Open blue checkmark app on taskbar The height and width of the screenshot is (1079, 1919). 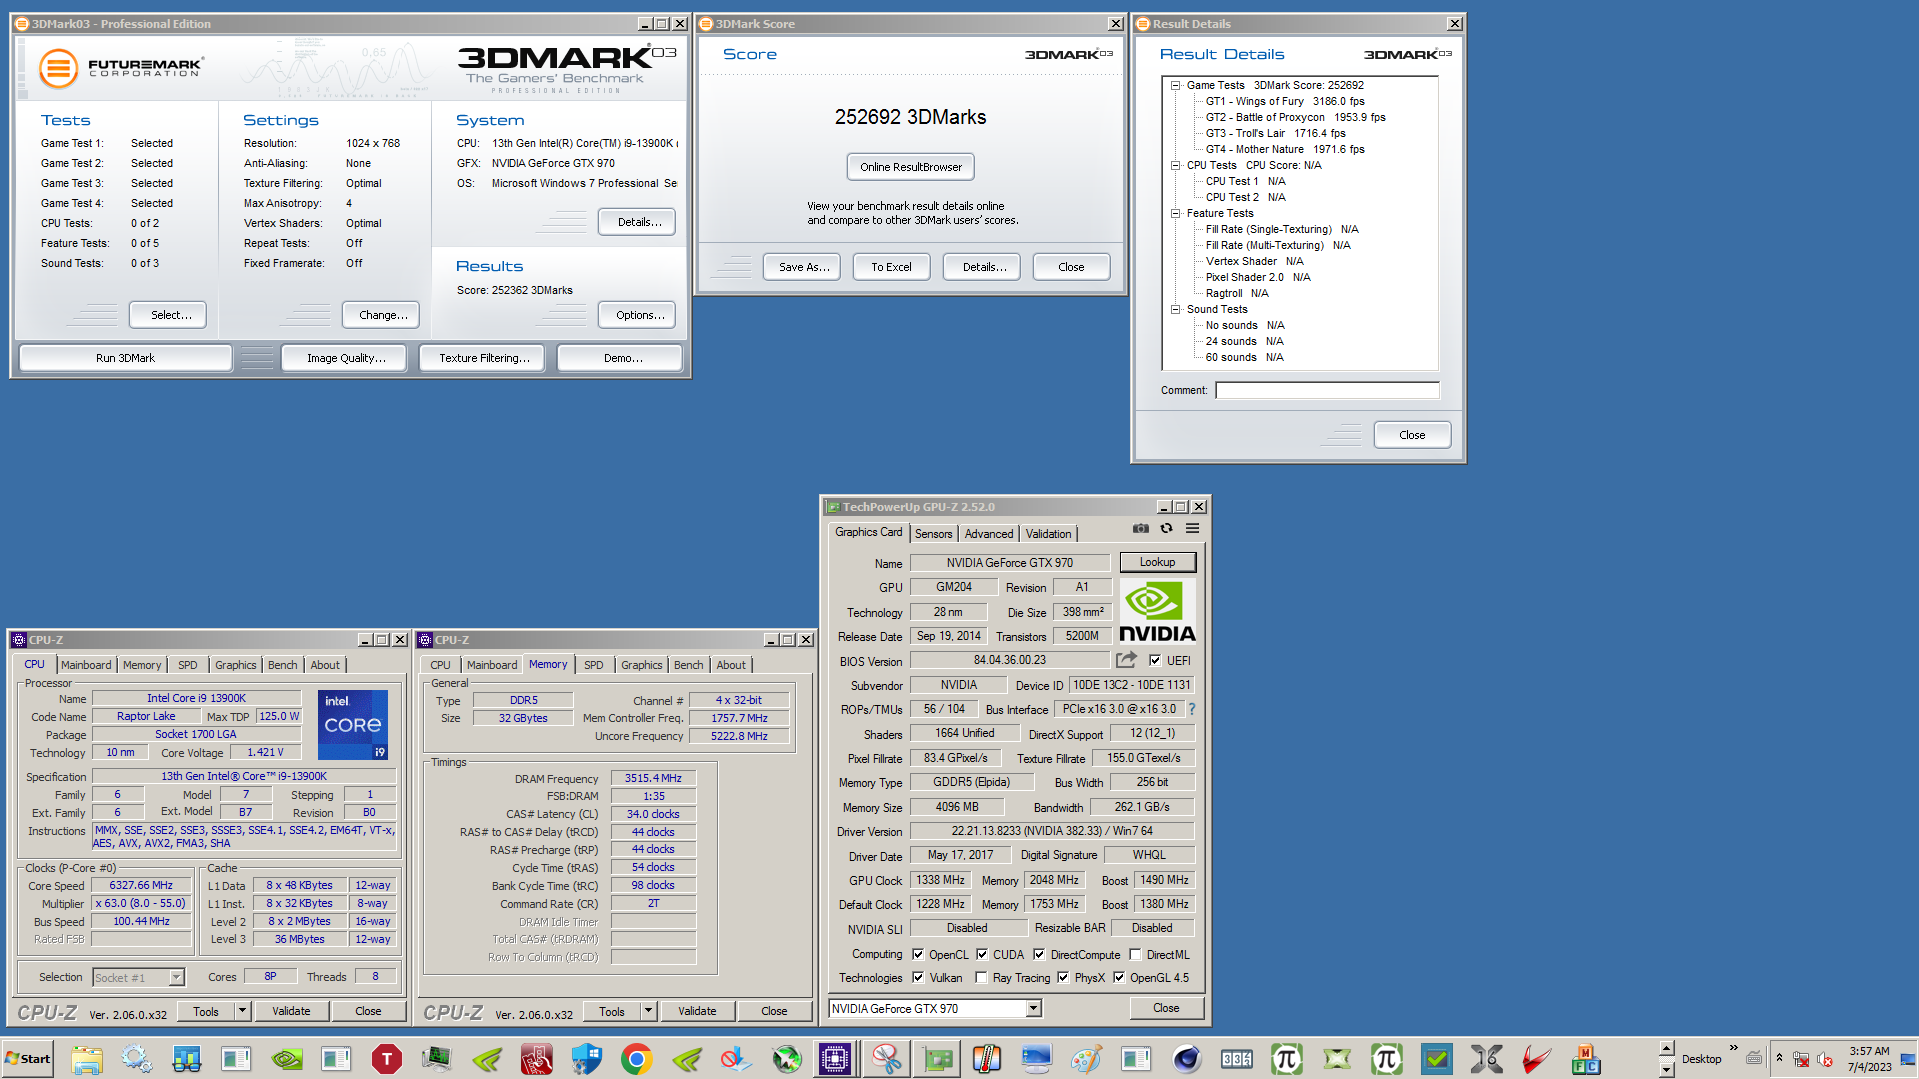1436,1058
